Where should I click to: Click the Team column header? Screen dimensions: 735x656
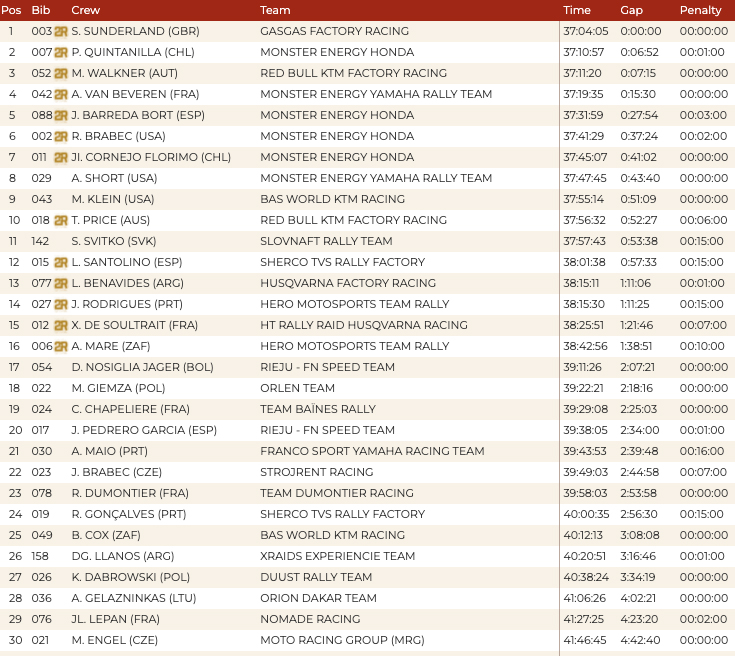(x=275, y=10)
